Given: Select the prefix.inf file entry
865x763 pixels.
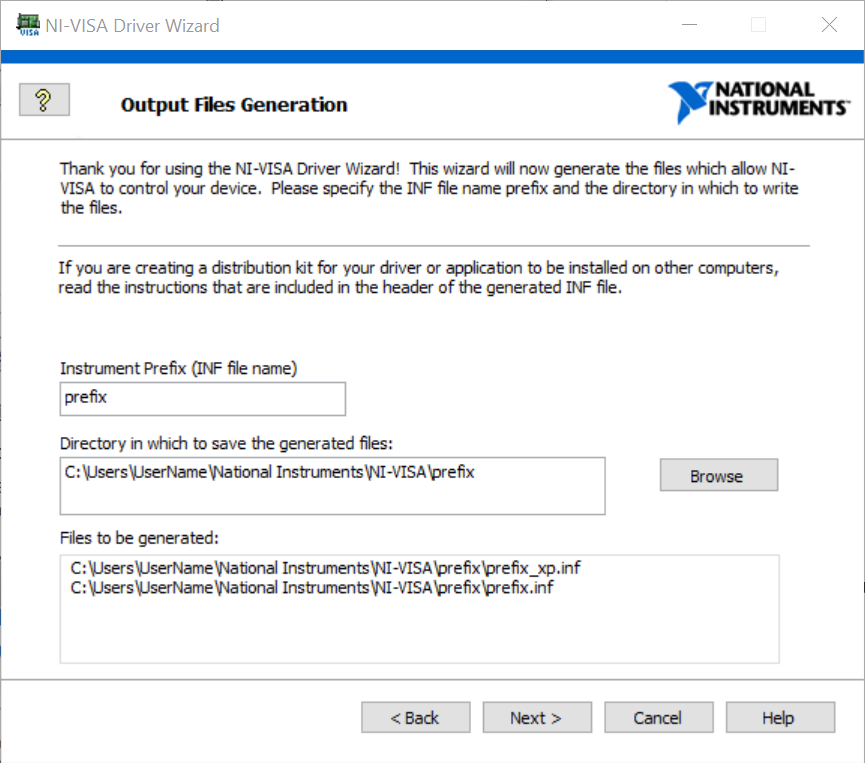Looking at the screenshot, I should [x=312, y=588].
